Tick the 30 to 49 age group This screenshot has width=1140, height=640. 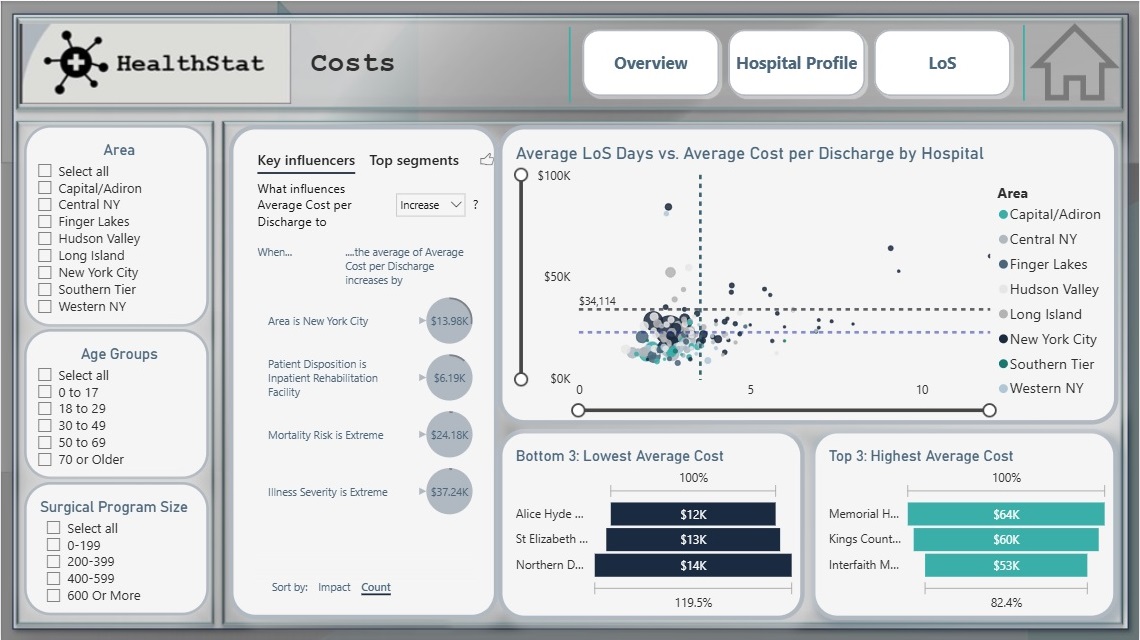coord(45,425)
